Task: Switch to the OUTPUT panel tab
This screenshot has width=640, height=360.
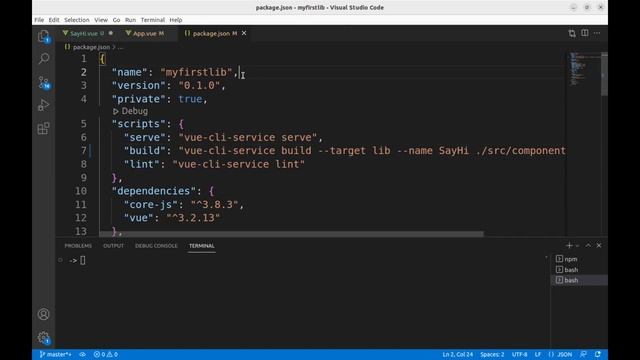Action: pos(113,246)
